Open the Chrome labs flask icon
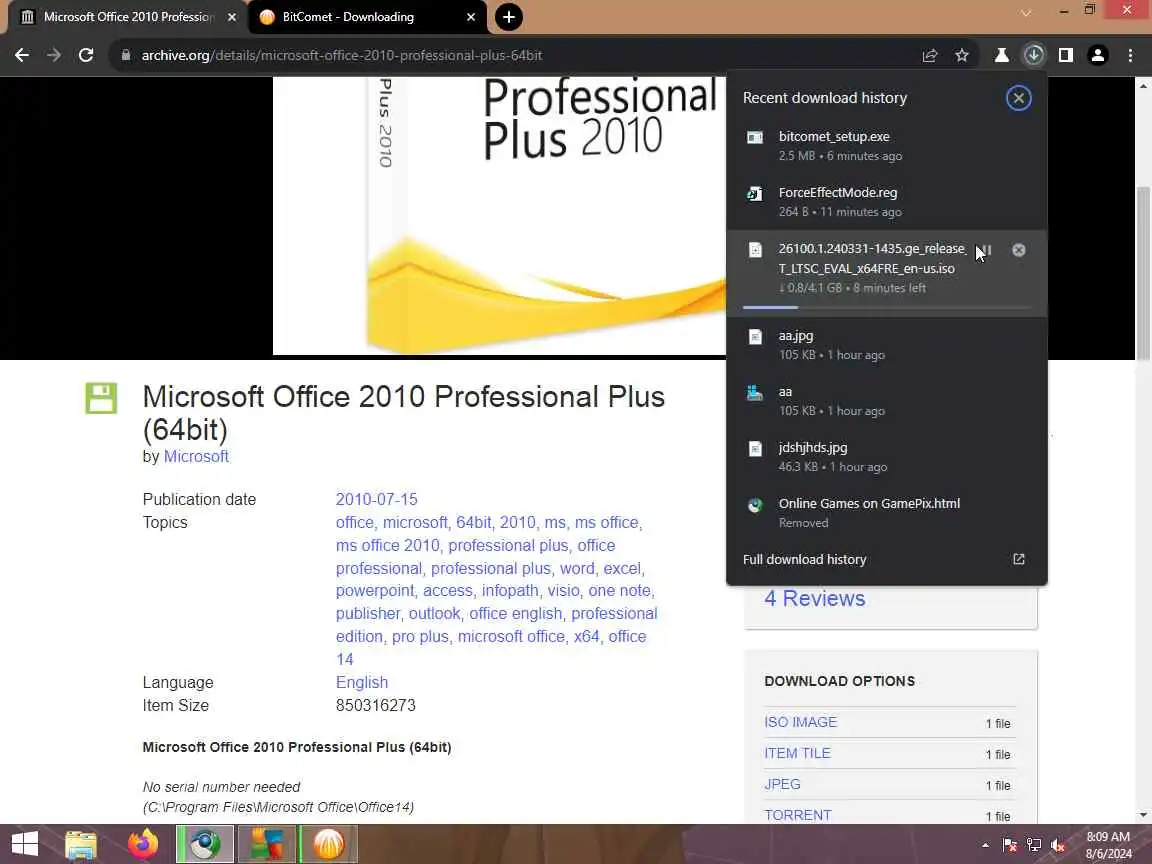This screenshot has height=864, width=1152. (x=1001, y=55)
